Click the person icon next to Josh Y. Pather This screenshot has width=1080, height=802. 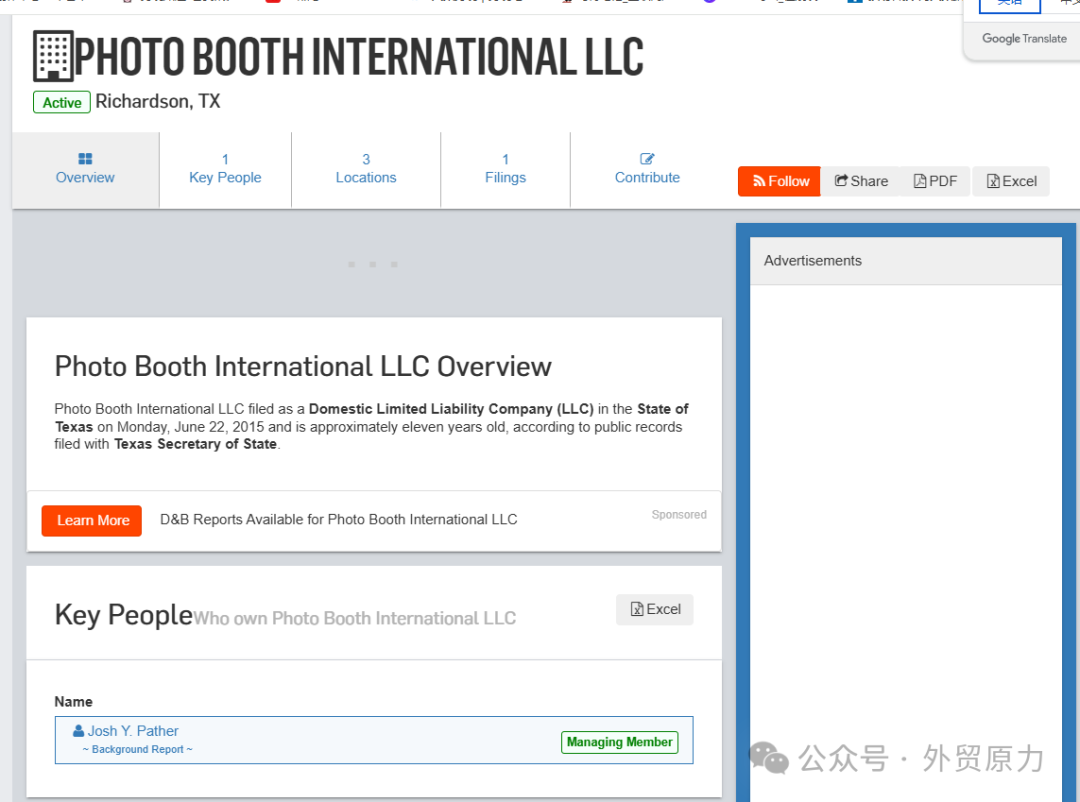(x=79, y=731)
